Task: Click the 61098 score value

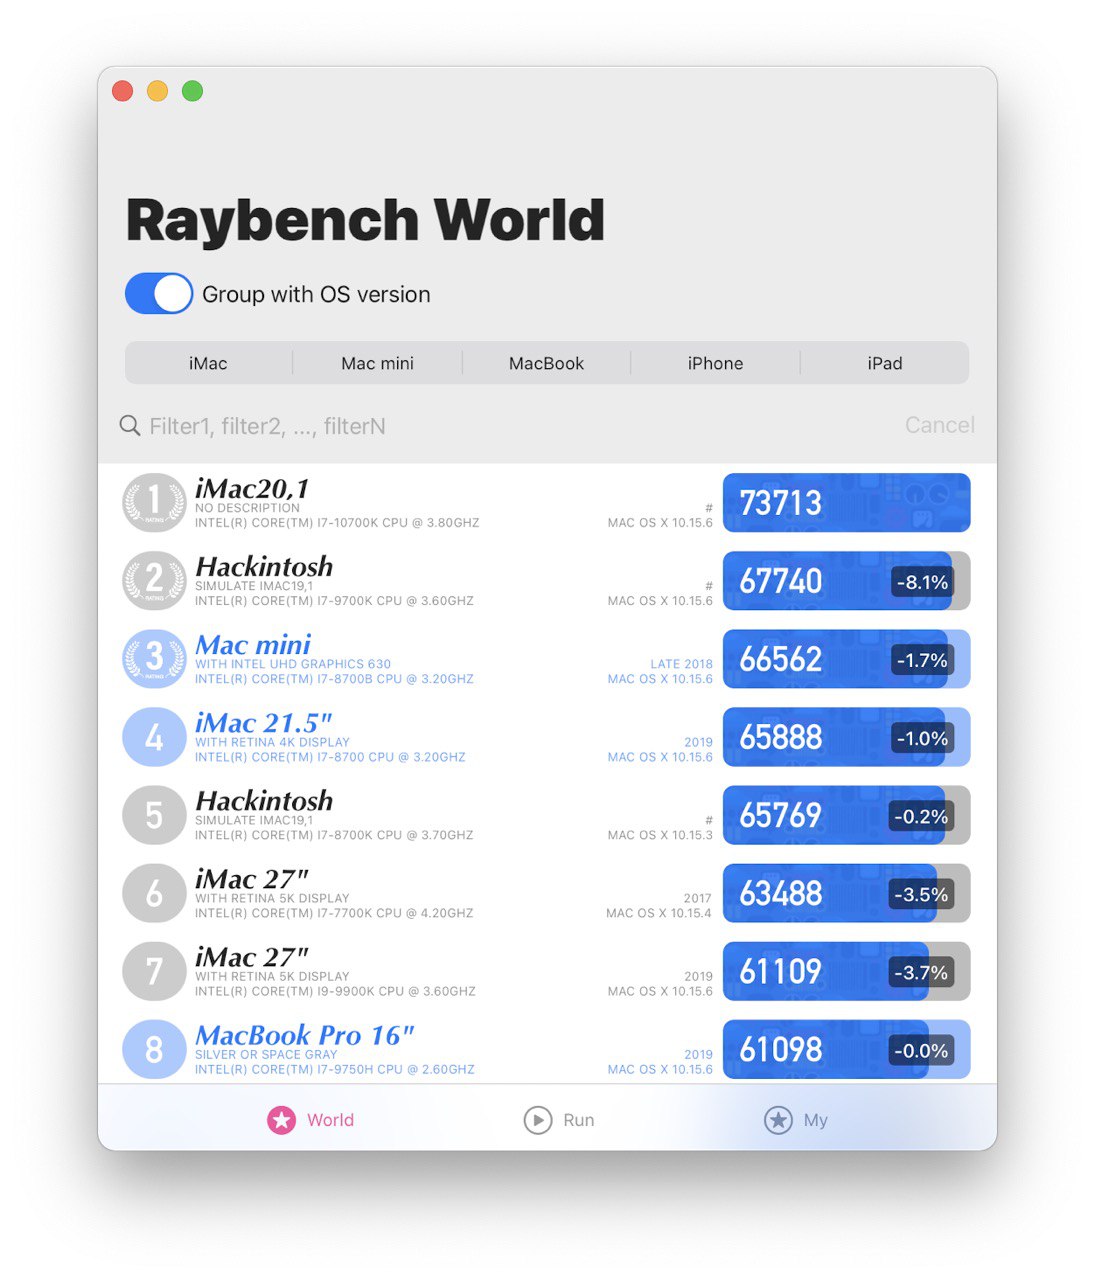Action: (781, 1049)
